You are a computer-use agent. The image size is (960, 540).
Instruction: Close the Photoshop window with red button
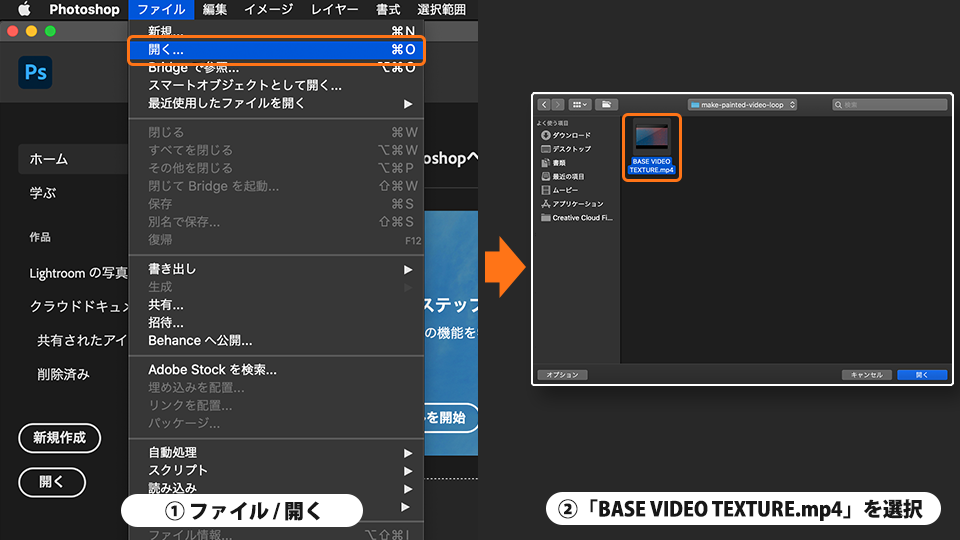[x=12, y=31]
